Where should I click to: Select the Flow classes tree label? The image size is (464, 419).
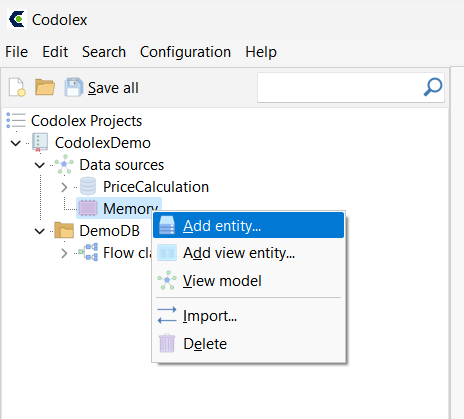[127, 253]
